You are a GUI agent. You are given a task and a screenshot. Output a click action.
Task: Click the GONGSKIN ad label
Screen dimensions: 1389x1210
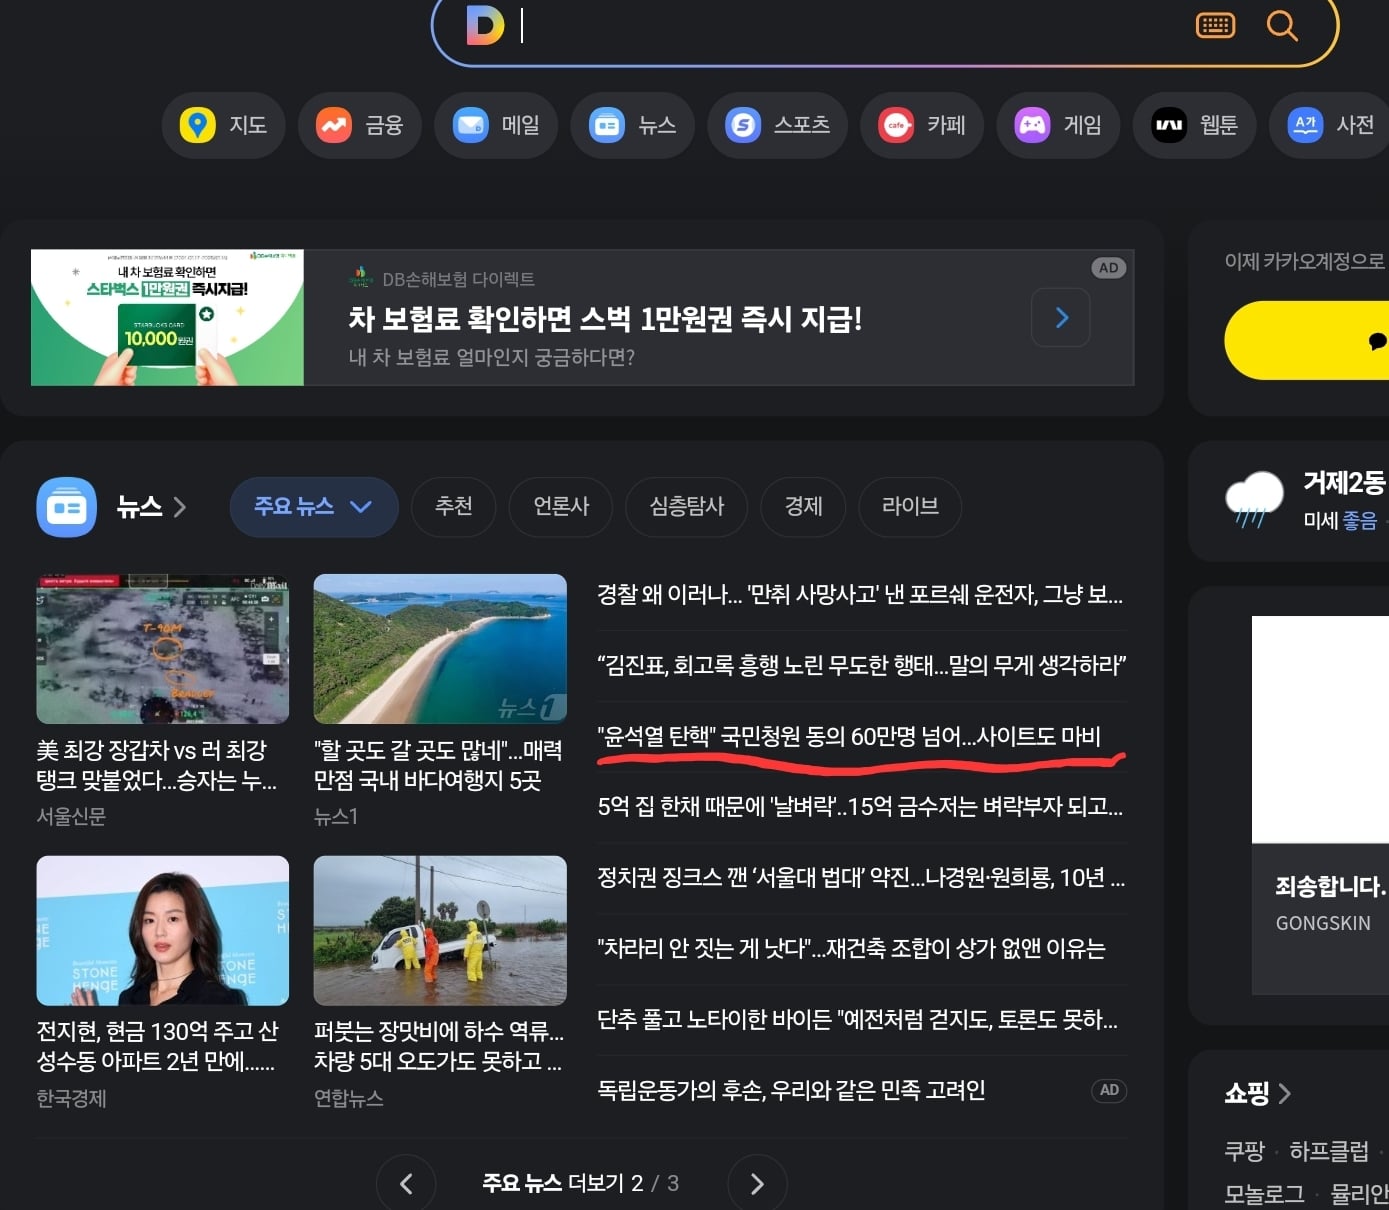[x=1323, y=923]
